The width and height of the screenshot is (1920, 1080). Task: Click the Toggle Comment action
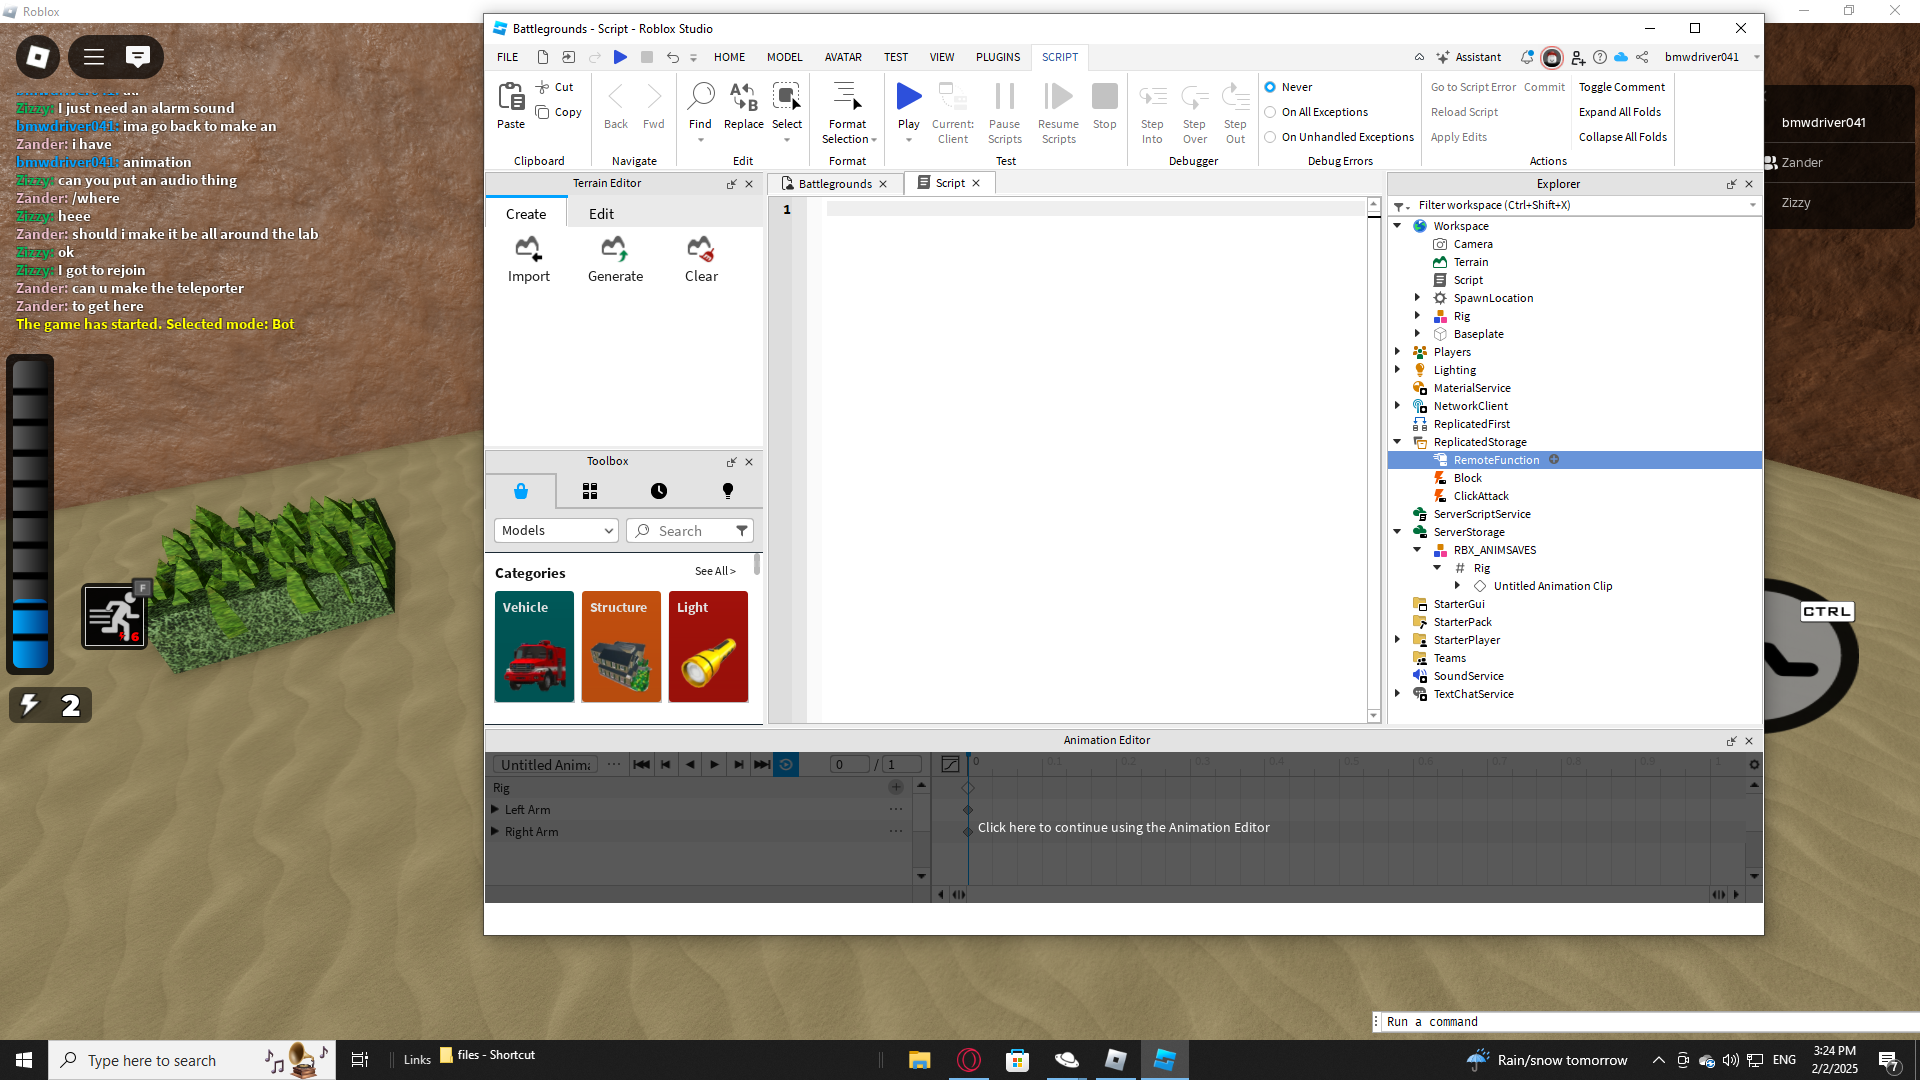[1621, 87]
